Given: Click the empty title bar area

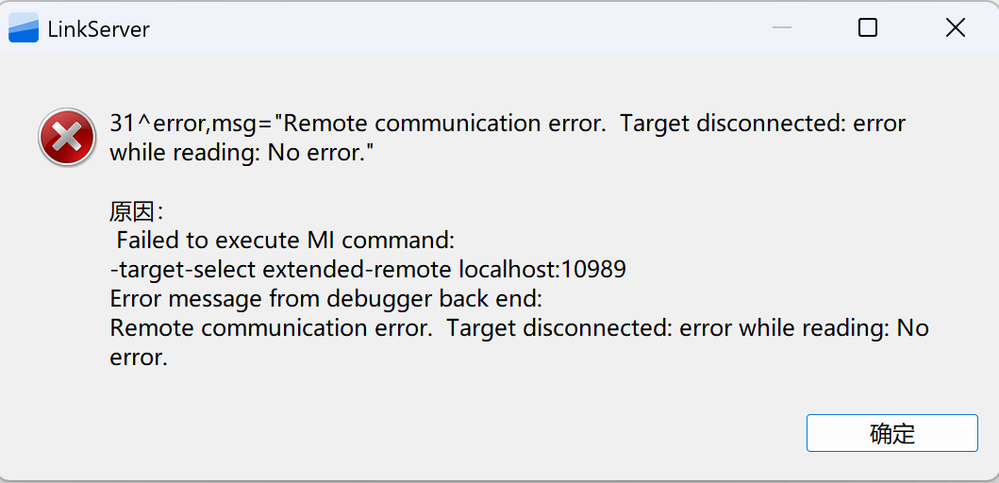Looking at the screenshot, I should [x=450, y=28].
